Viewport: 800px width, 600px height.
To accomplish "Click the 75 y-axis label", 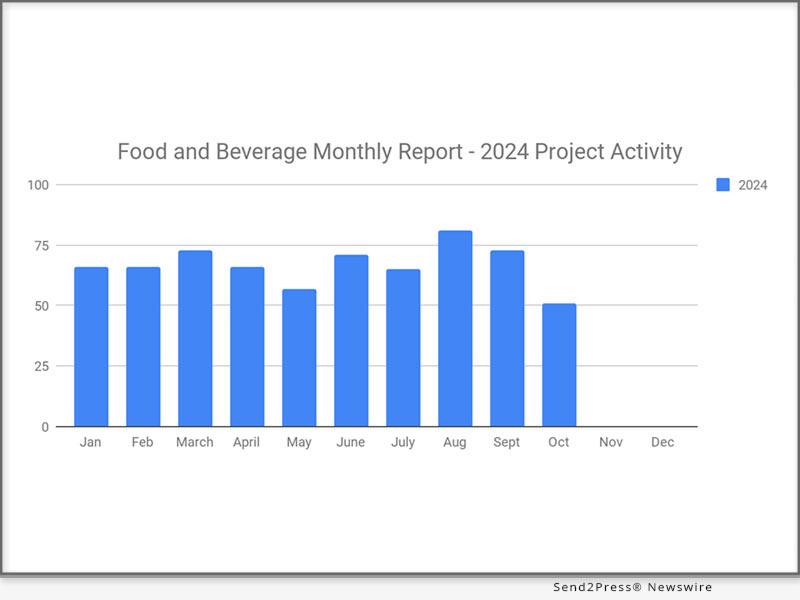I will tap(42, 245).
